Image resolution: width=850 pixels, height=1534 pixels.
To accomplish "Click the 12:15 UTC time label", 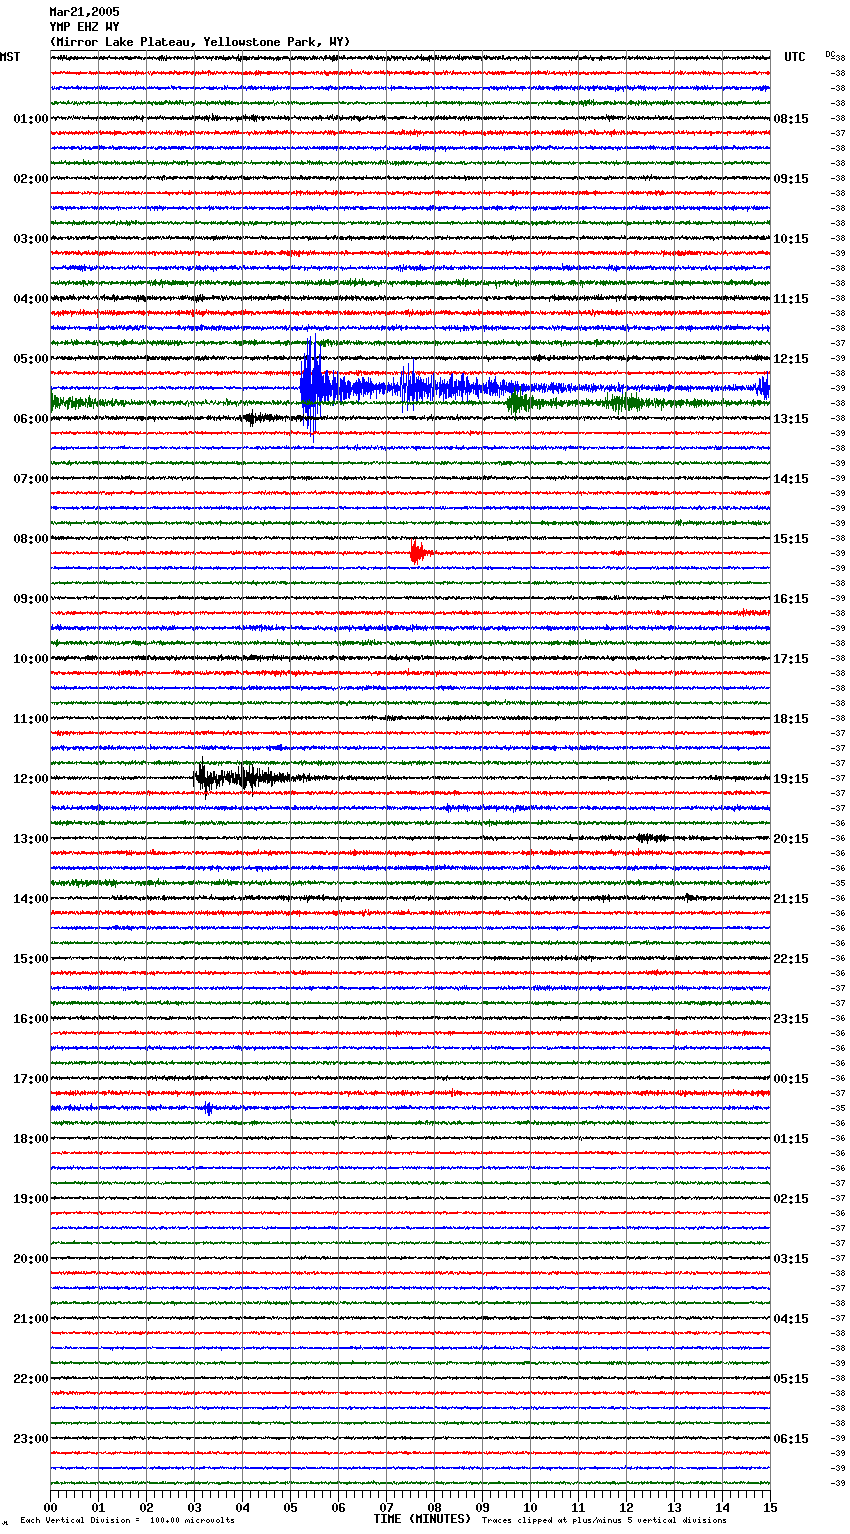I will coord(791,359).
